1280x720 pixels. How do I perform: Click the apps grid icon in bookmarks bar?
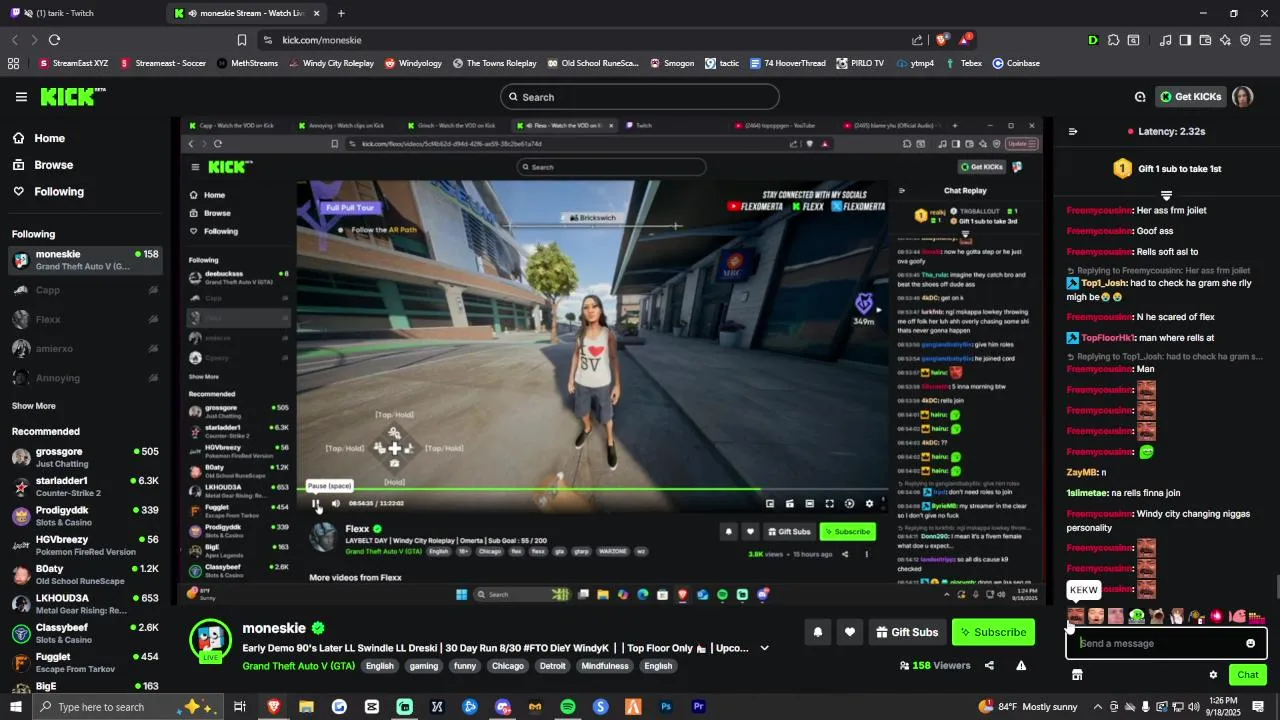(x=13, y=63)
